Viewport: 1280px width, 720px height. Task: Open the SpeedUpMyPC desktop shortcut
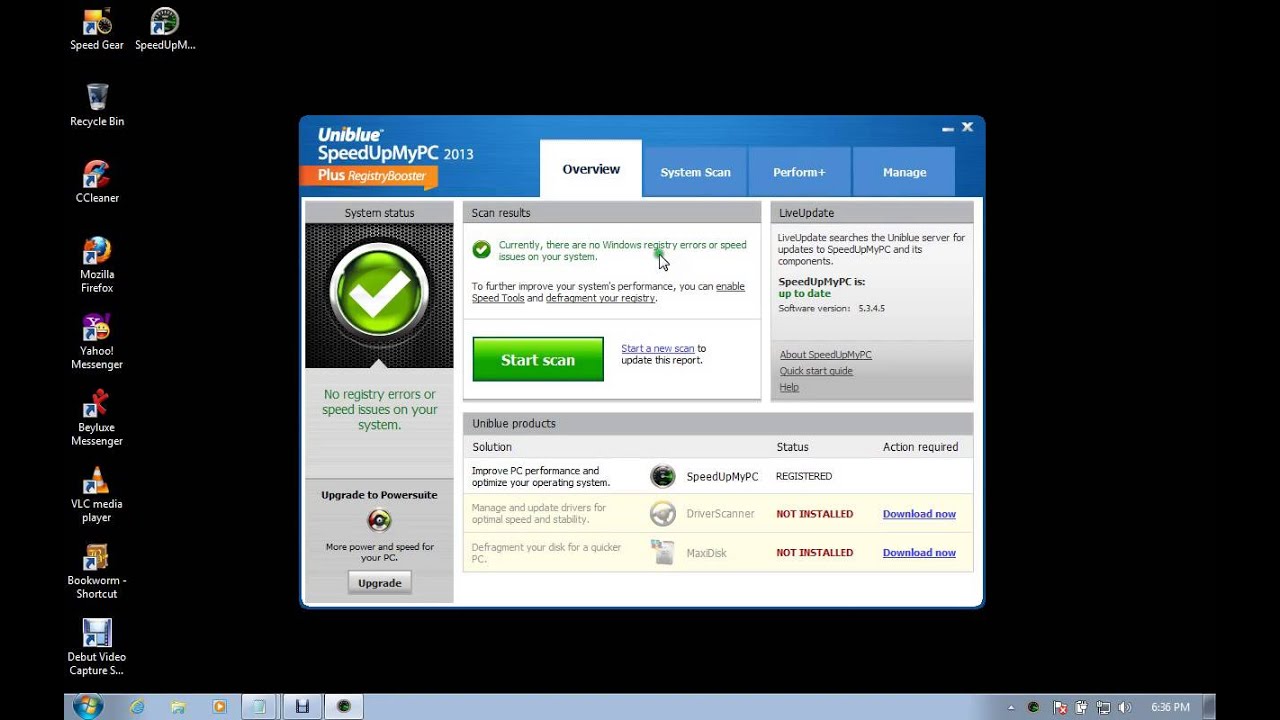coord(165,29)
